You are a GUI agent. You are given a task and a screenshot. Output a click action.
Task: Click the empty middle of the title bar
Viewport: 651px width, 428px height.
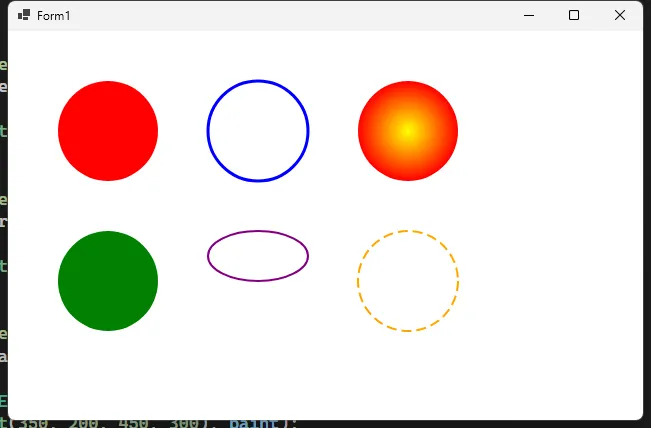click(x=300, y=15)
